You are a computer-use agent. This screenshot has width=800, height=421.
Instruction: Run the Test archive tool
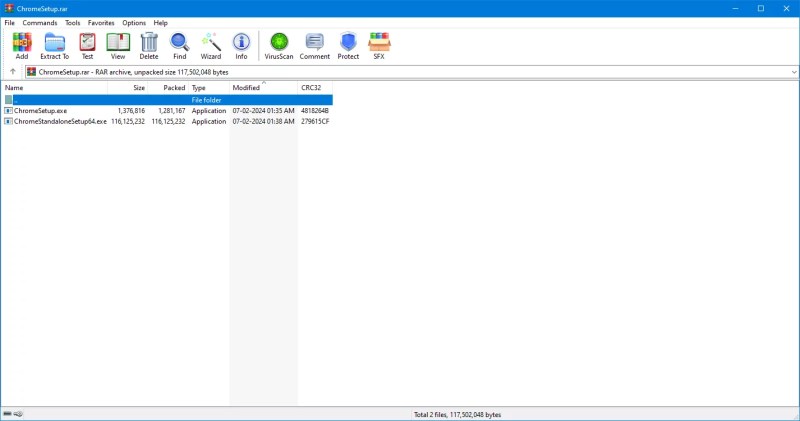[x=87, y=42]
